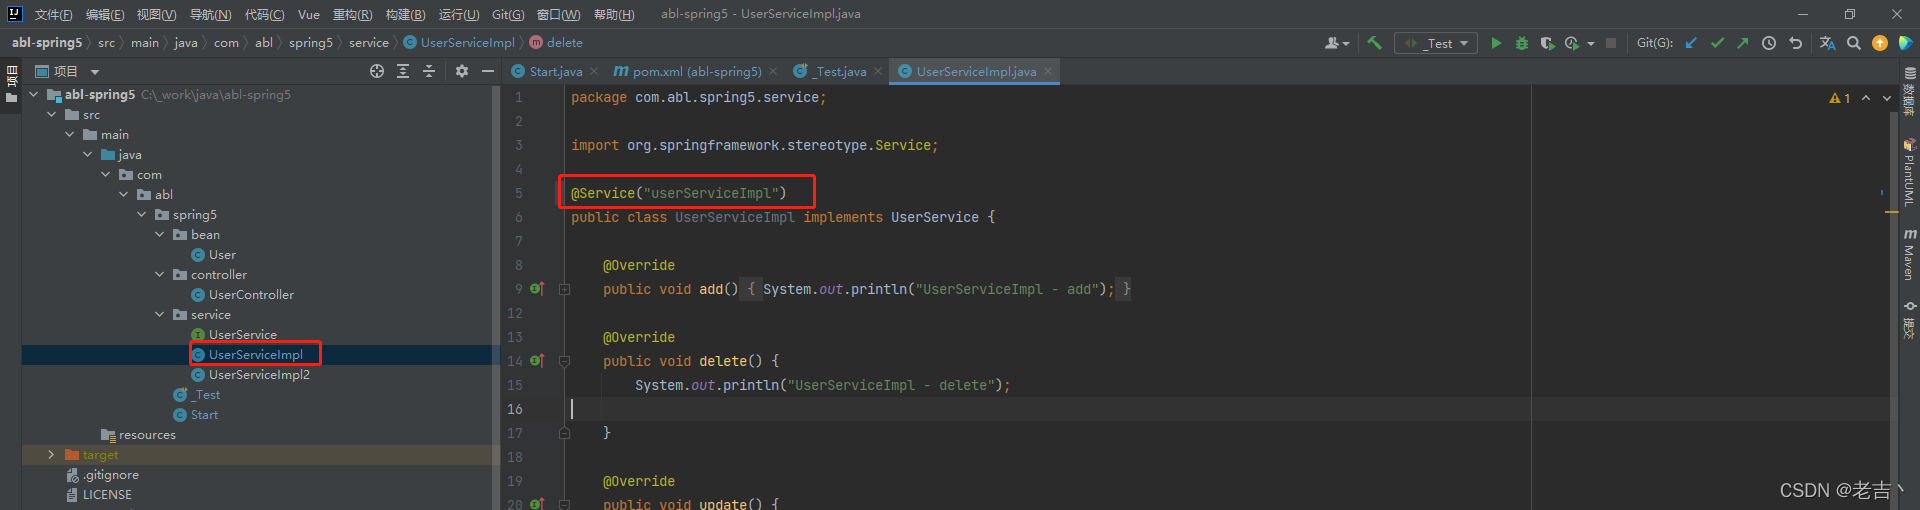Click the Build project hammer icon
This screenshot has width=1920, height=510.
1375,43
